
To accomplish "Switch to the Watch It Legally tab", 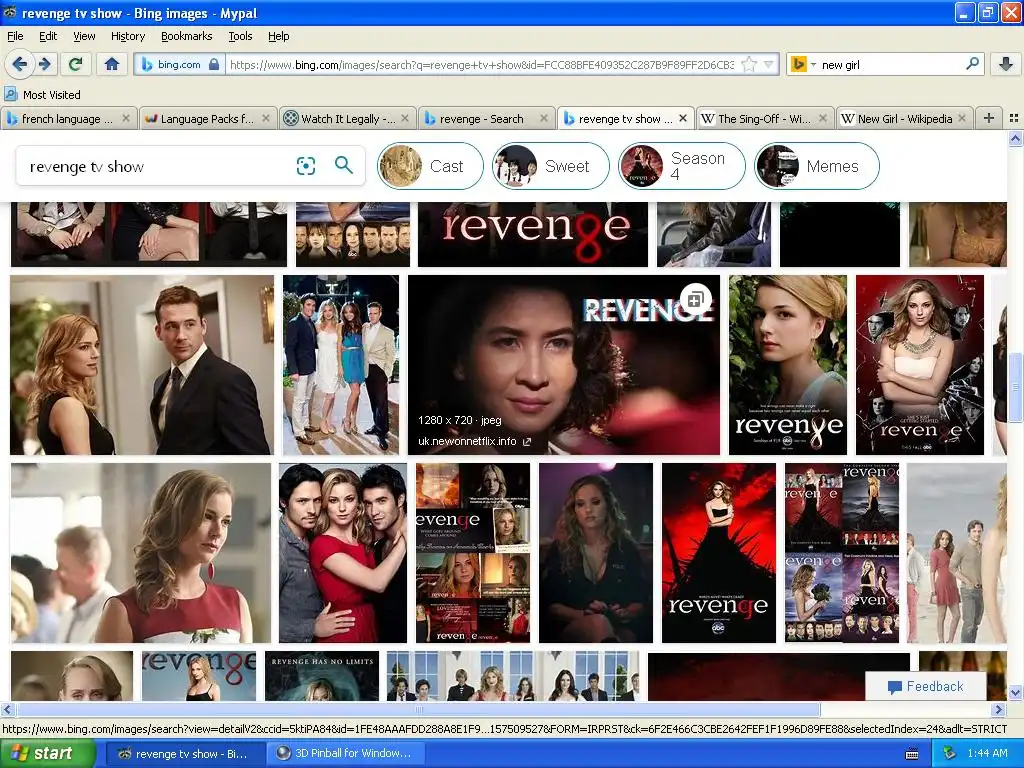I will (347, 118).
